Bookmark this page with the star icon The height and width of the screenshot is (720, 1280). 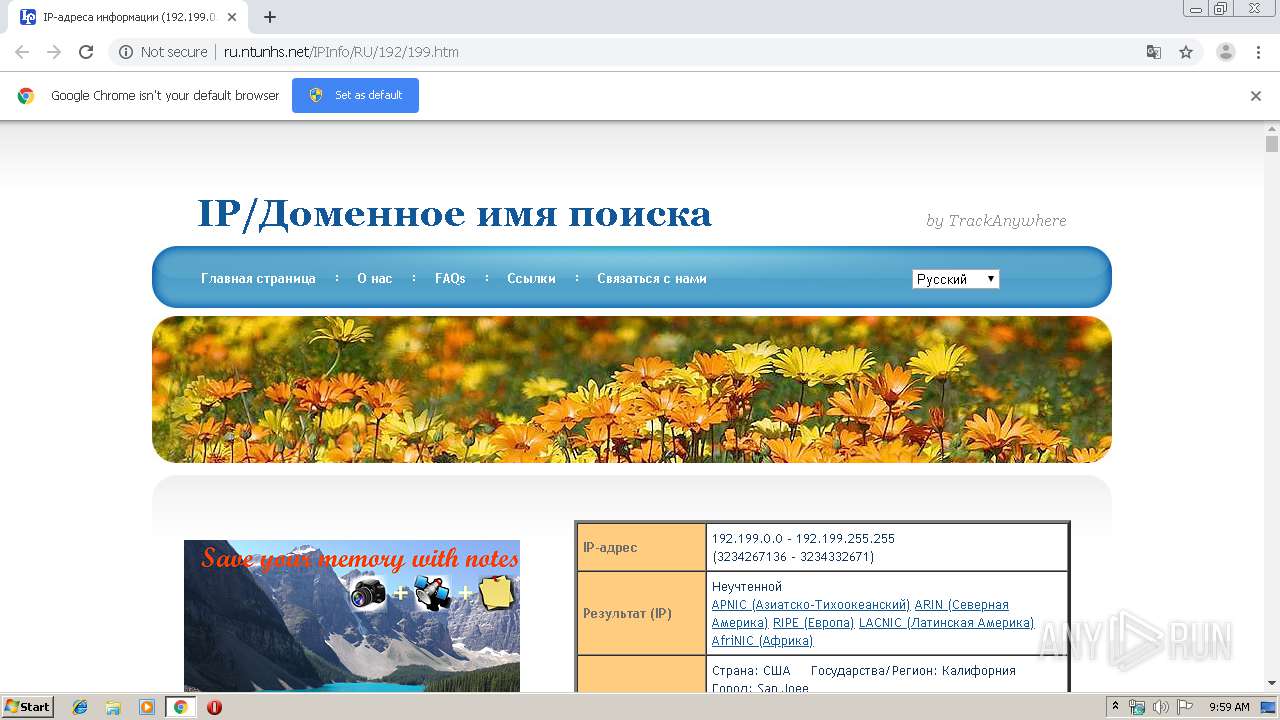1186,52
